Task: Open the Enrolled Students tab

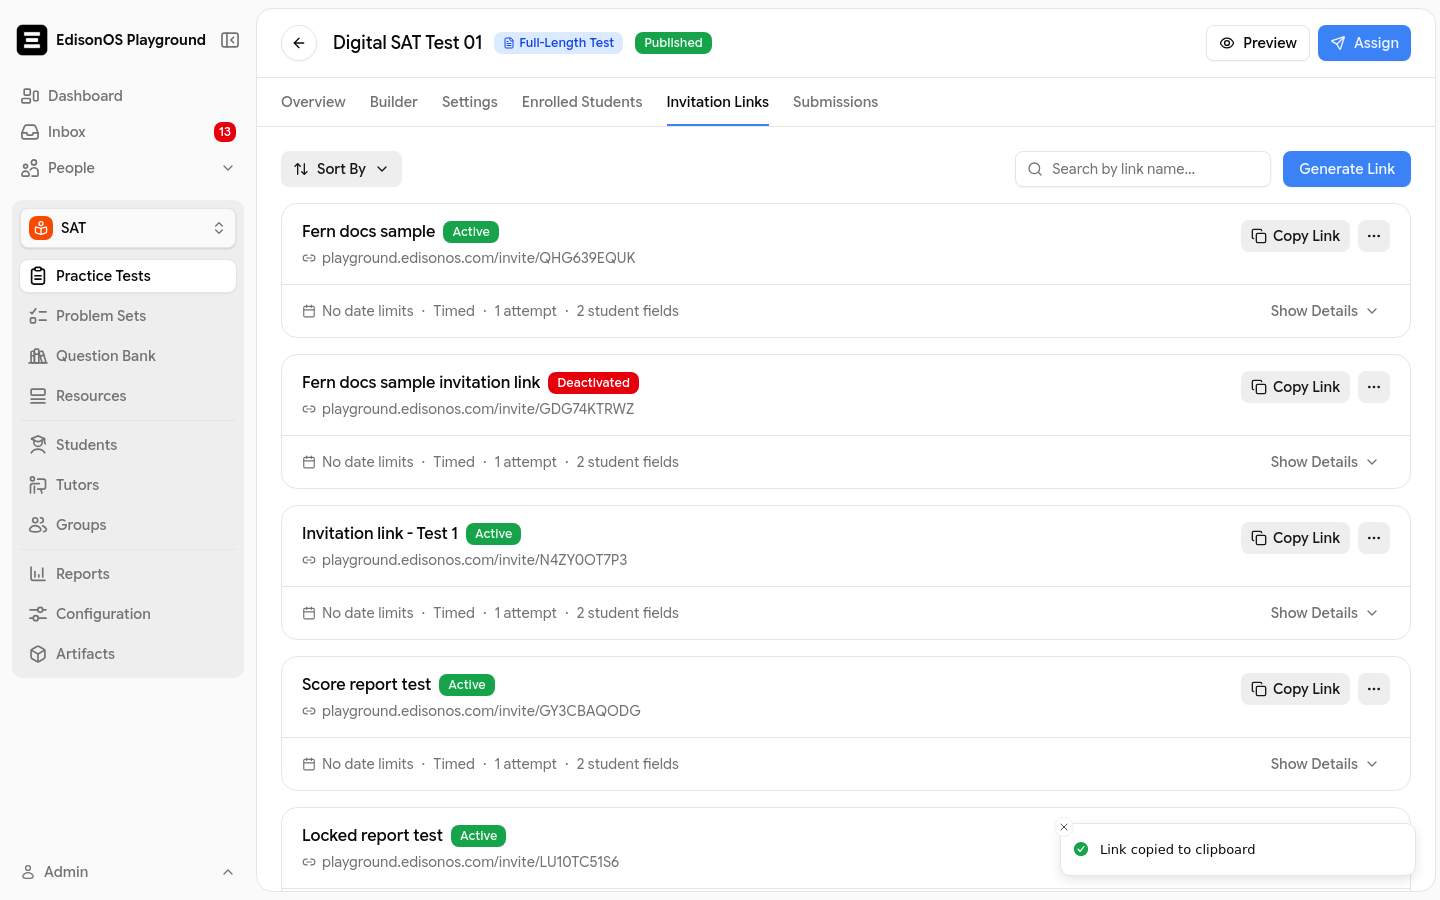Action: pyautogui.click(x=582, y=102)
